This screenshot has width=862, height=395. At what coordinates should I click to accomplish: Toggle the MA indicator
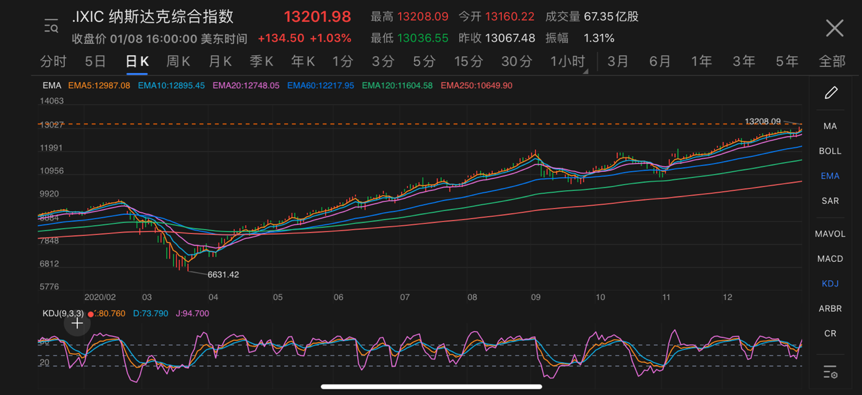pyautogui.click(x=830, y=126)
